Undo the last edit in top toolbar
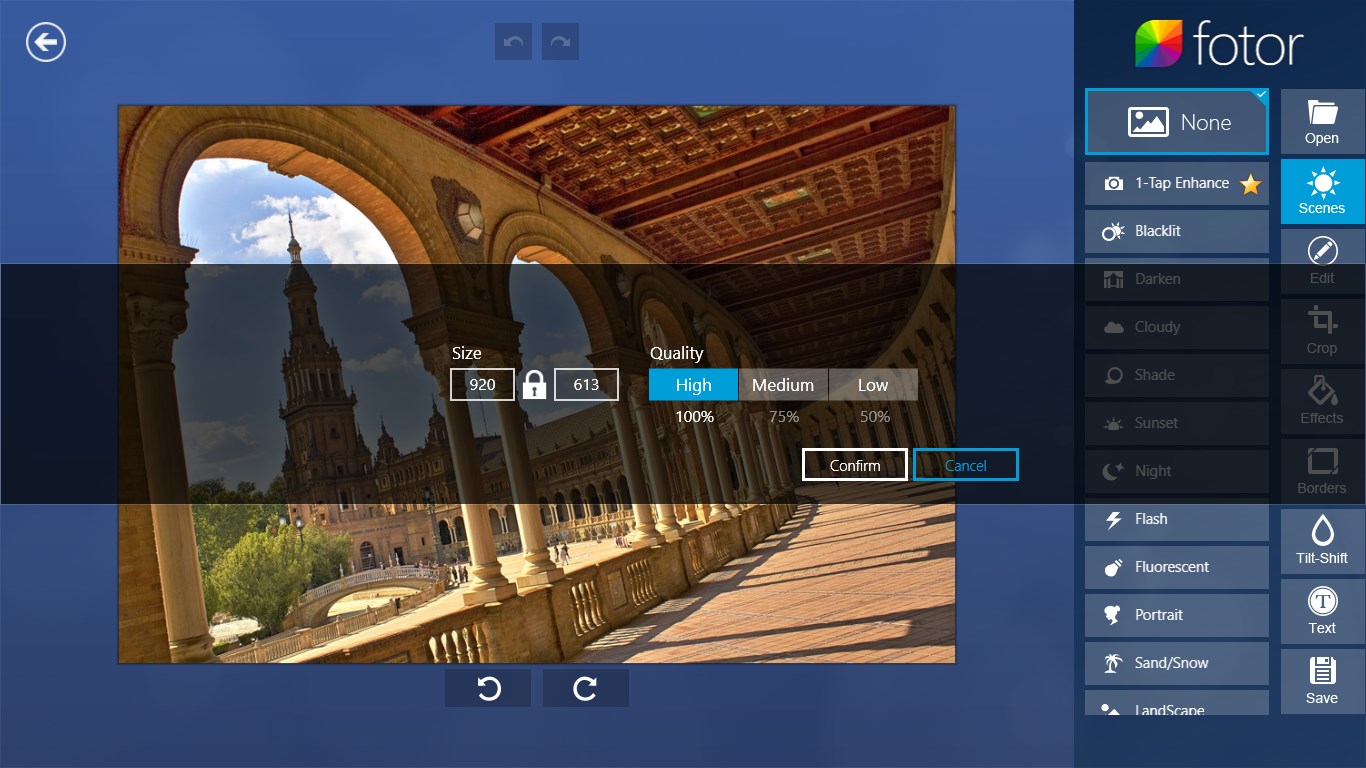1366x768 pixels. (513, 42)
